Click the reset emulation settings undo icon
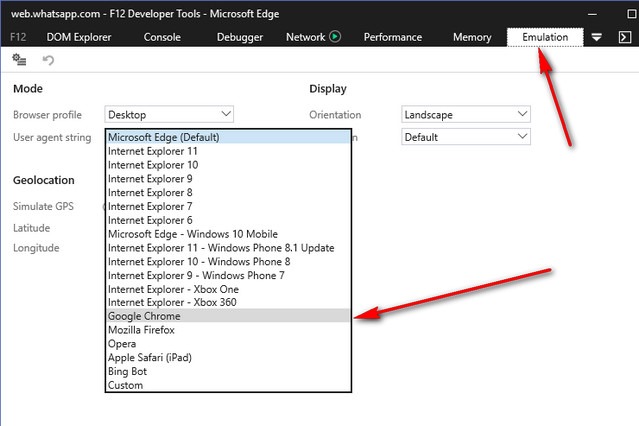The image size is (639, 426). pos(48,60)
